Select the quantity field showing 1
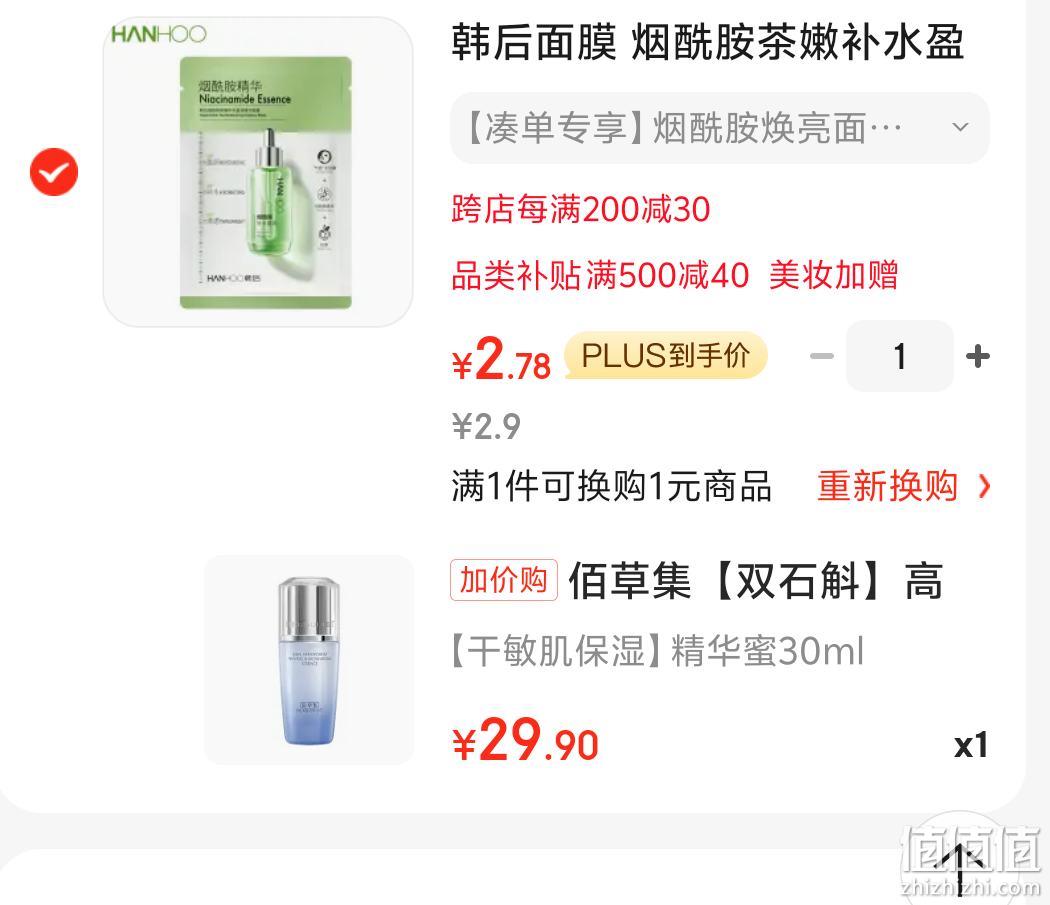Screen dimensions: 1050x905 tap(899, 356)
